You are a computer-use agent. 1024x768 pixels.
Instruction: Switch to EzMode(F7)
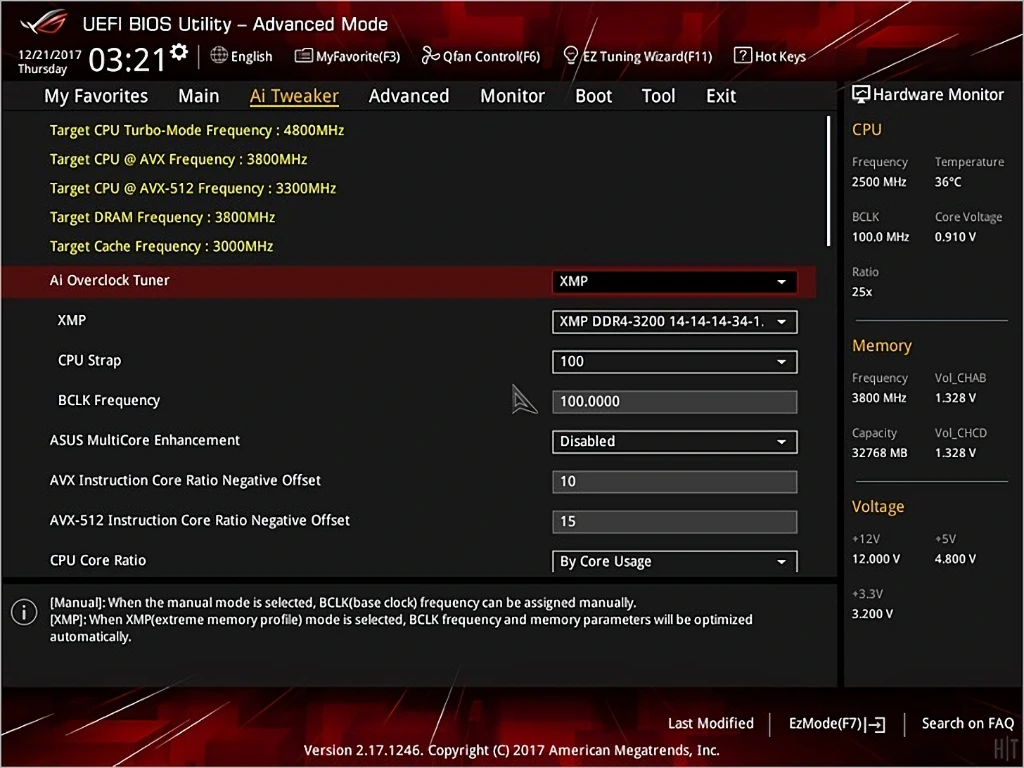(x=837, y=724)
